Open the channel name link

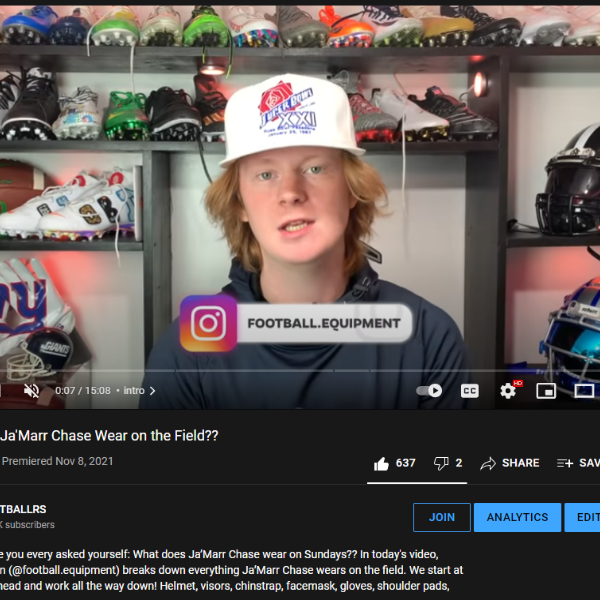point(23,509)
